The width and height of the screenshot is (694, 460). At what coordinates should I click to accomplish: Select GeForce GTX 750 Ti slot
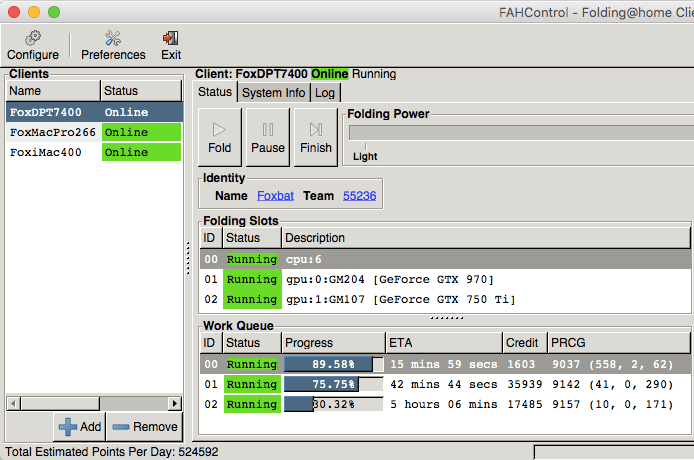coord(445,299)
